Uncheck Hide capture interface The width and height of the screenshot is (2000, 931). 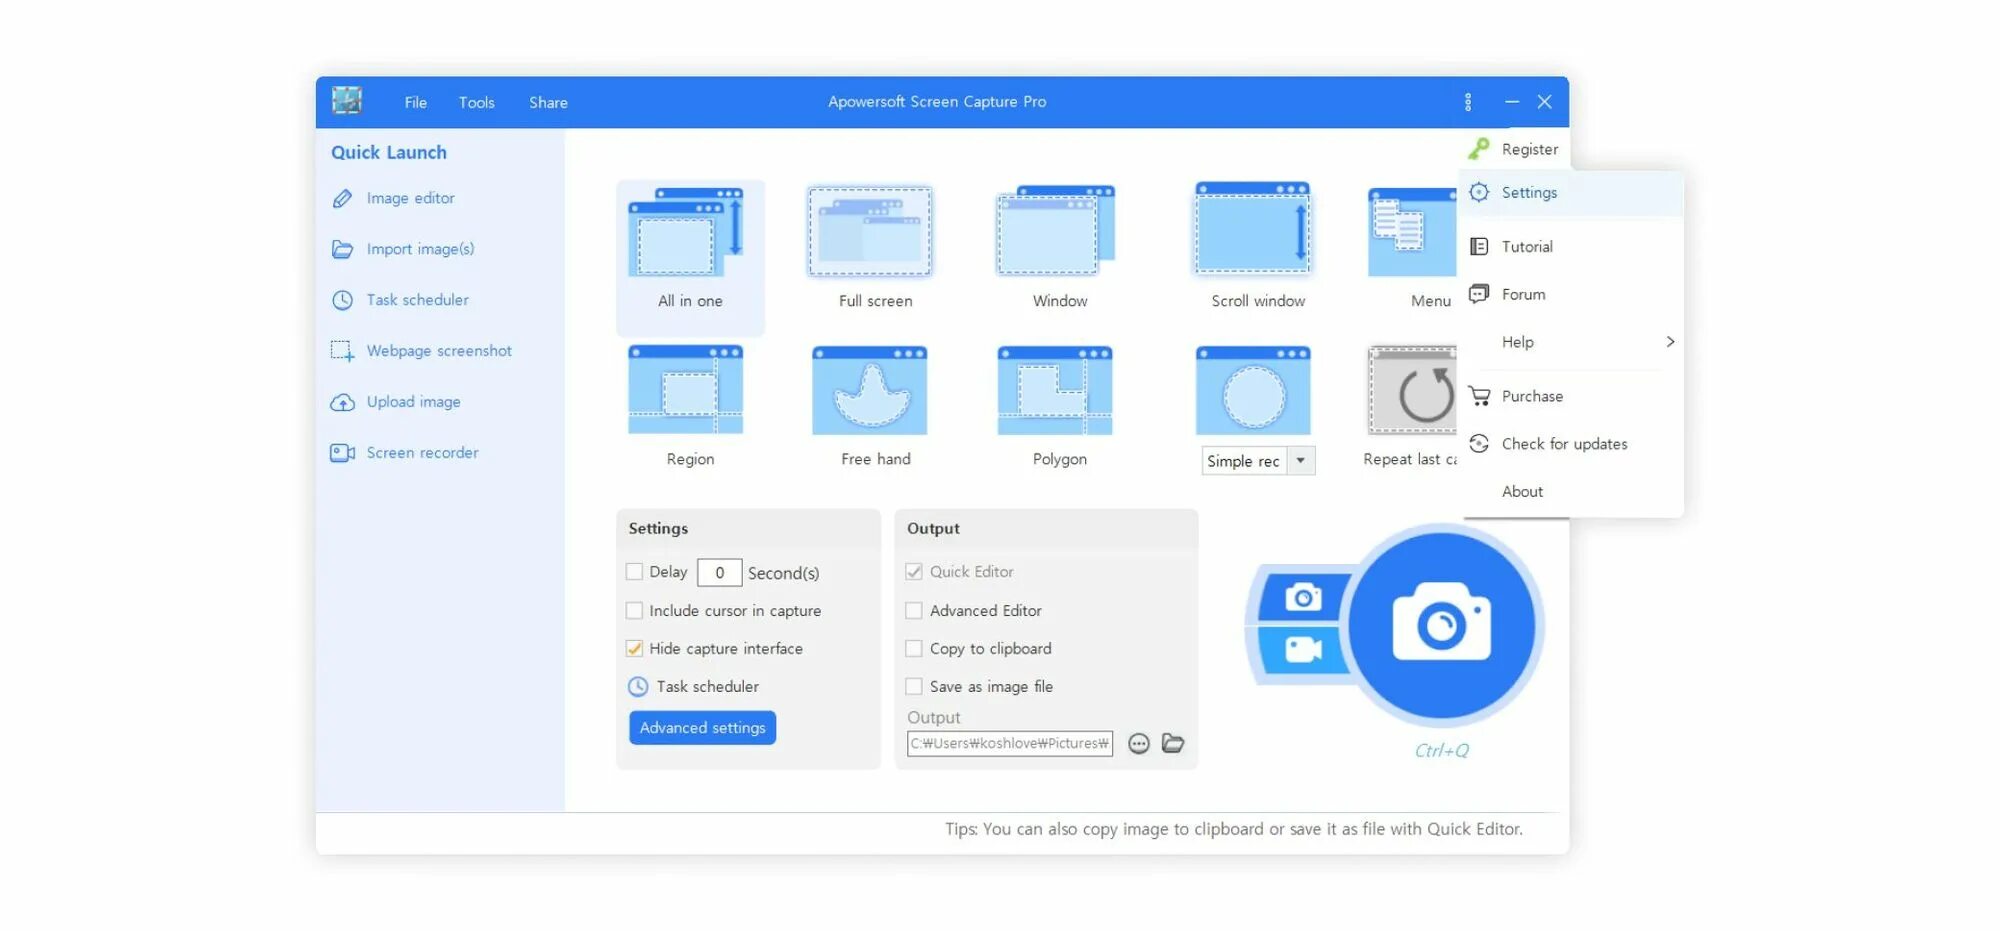coord(634,648)
